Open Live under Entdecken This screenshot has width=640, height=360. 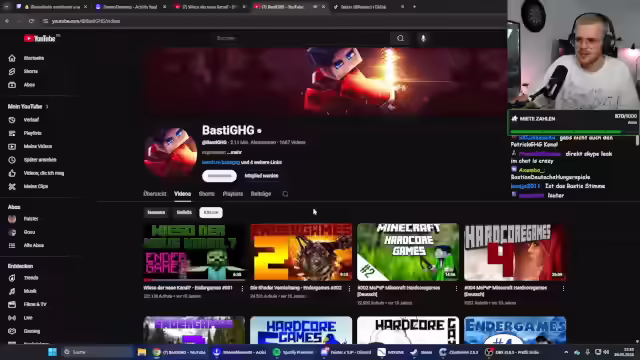[x=28, y=318]
